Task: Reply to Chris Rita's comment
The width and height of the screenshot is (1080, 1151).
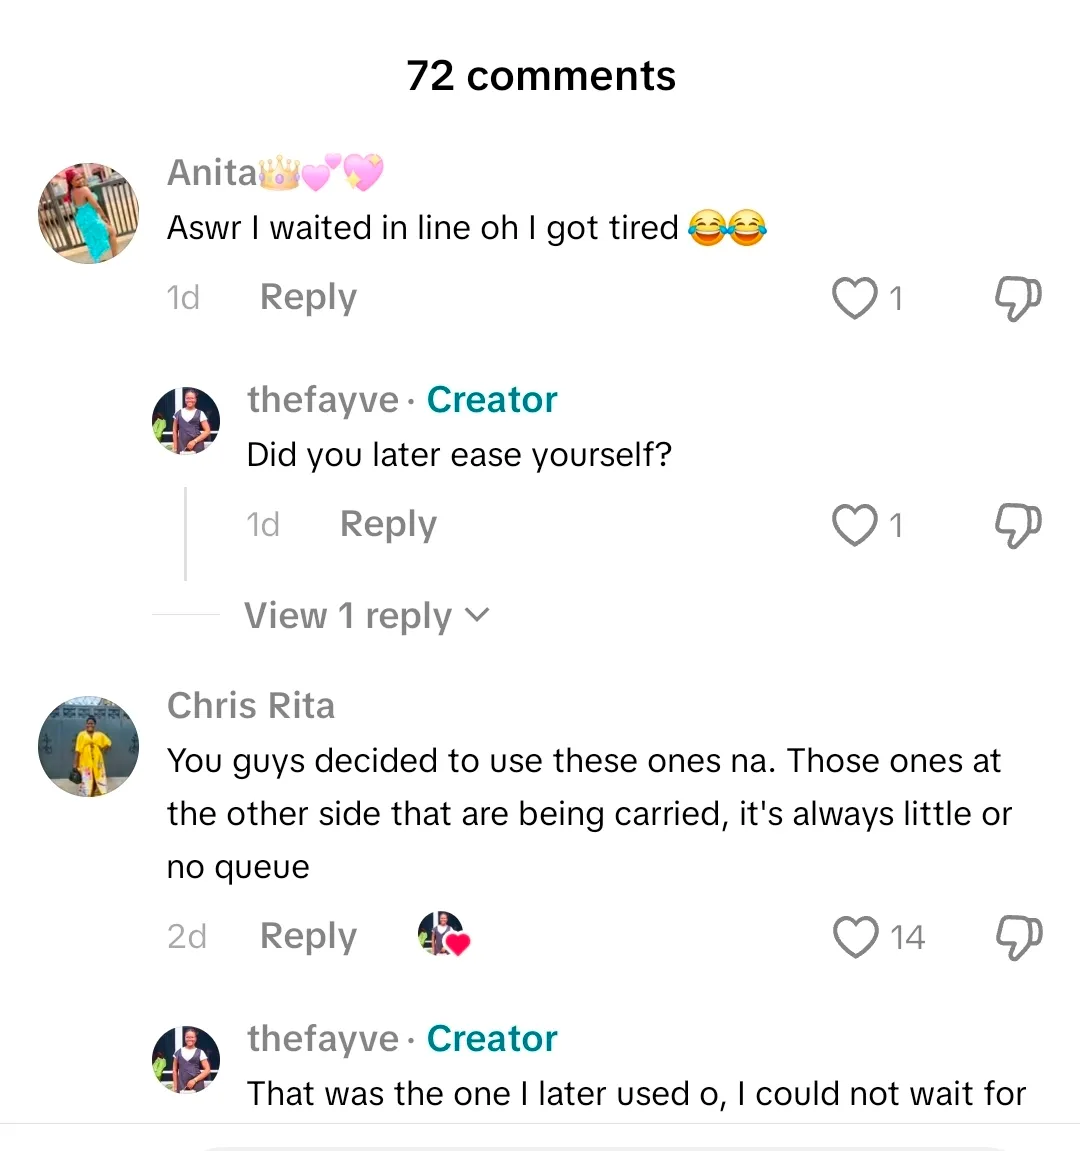Action: (308, 937)
